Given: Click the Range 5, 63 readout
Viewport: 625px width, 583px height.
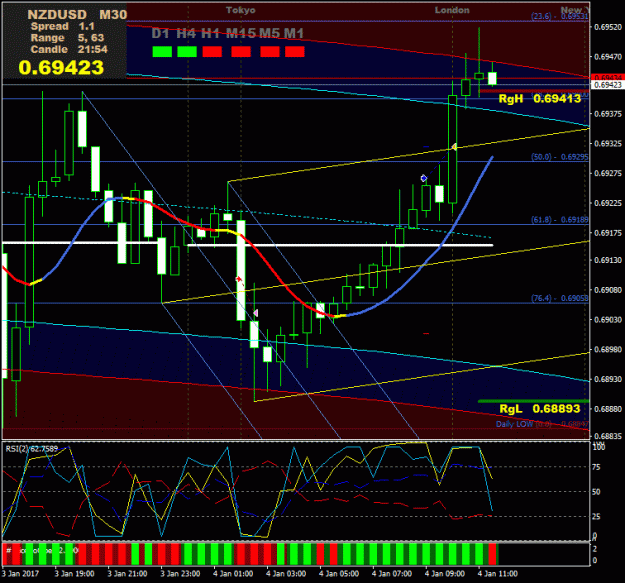Looking at the screenshot, I should pyautogui.click(x=67, y=38).
